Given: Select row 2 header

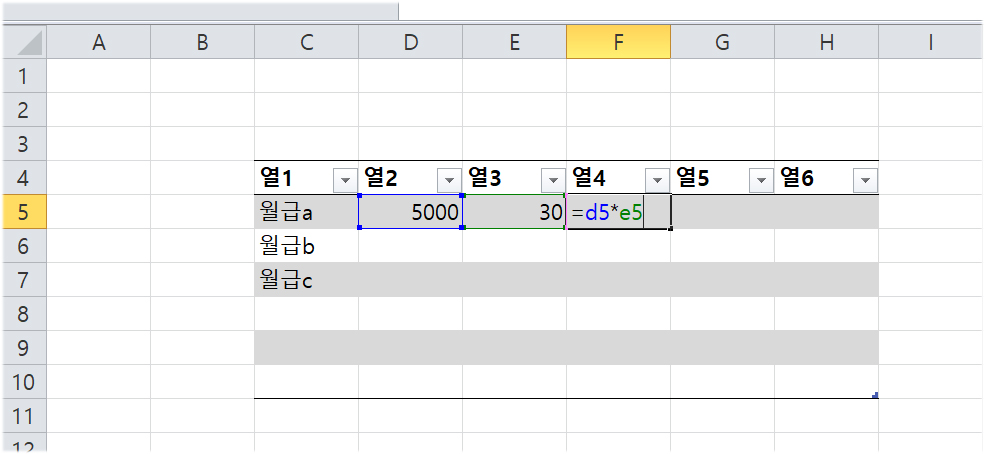Looking at the screenshot, I should pyautogui.click(x=24, y=110).
